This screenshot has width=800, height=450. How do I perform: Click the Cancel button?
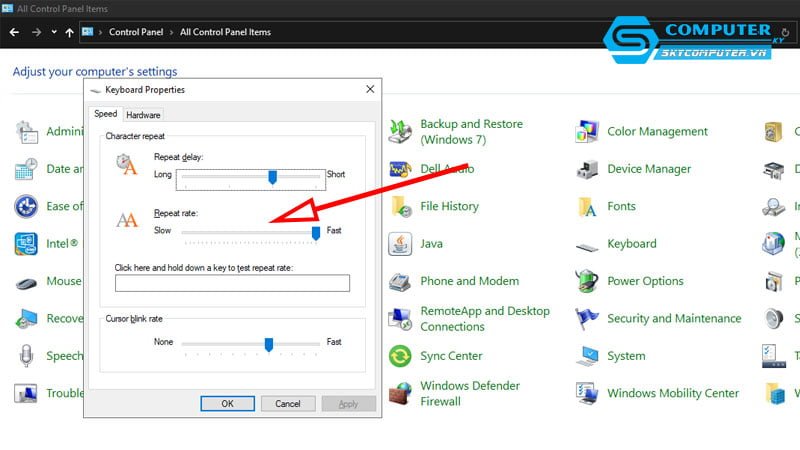(x=288, y=403)
